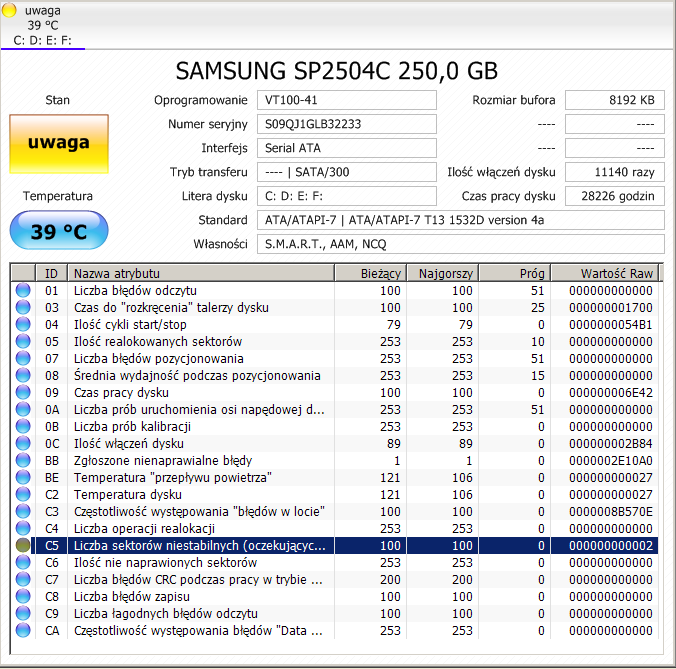Select 'Czas pracy dysku' attribute row 09

(x=335, y=392)
